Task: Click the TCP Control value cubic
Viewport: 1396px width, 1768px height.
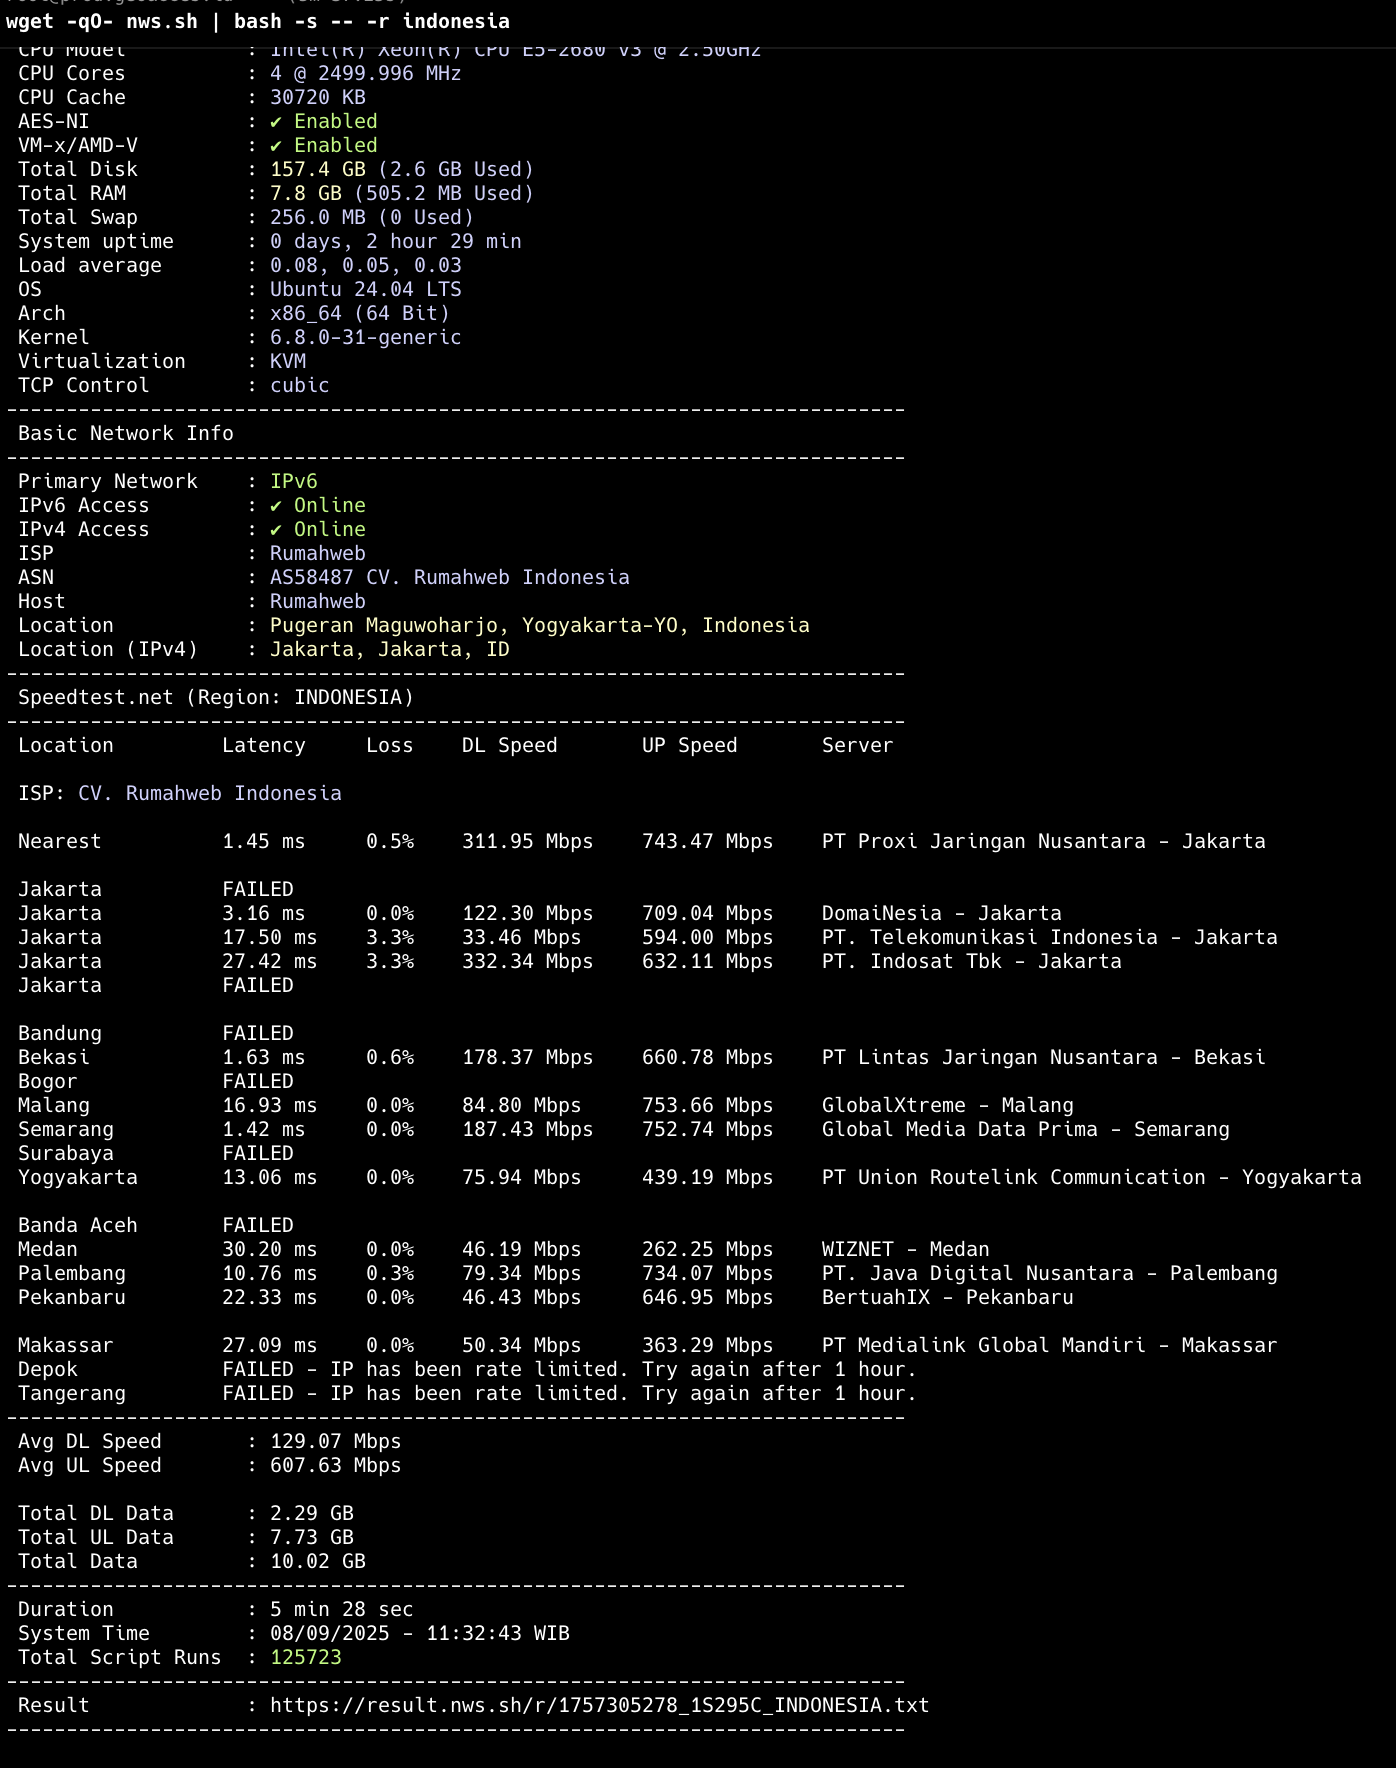Action: 300,385
